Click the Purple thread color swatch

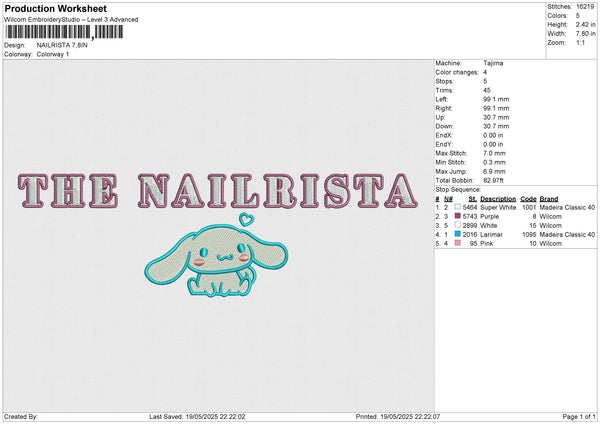point(458,216)
